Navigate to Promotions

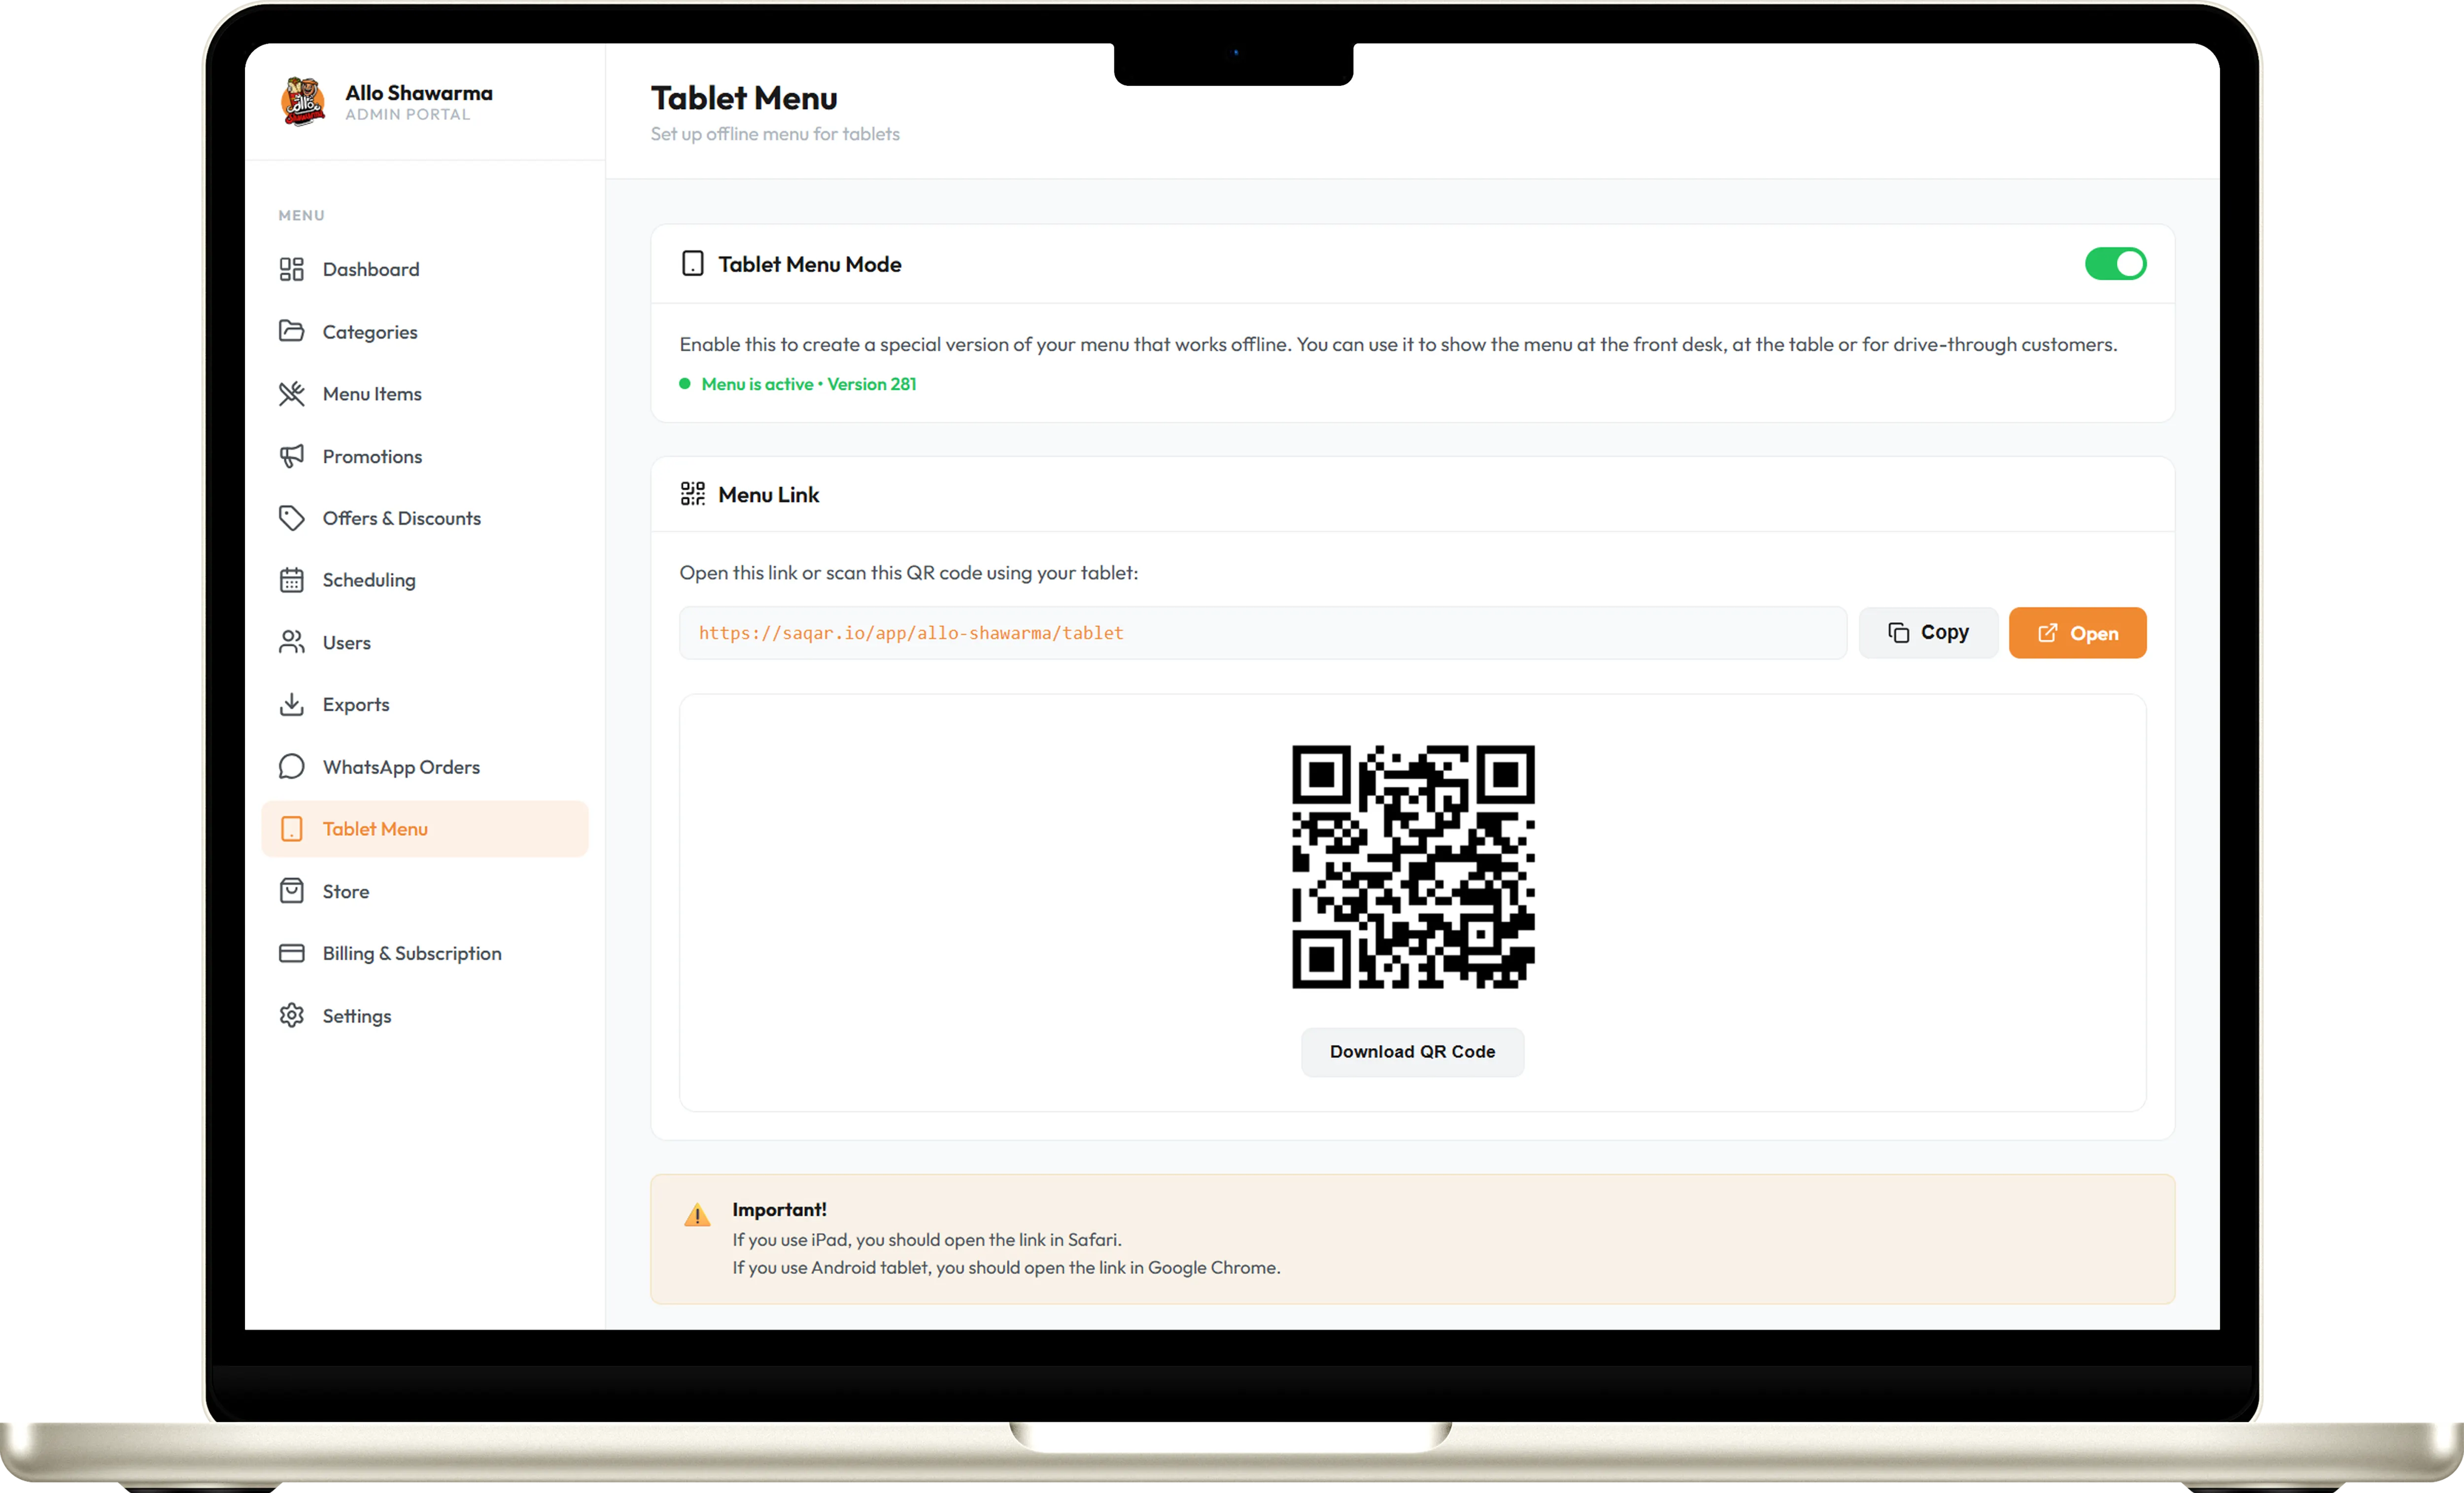click(424, 456)
